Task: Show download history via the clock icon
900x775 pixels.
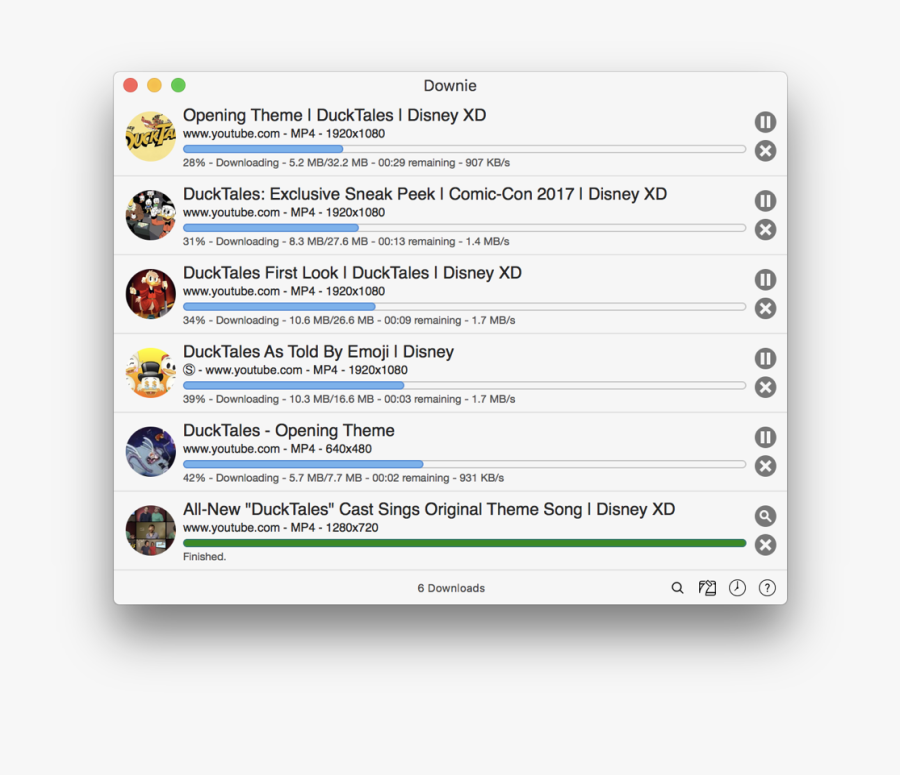Action: [737, 588]
